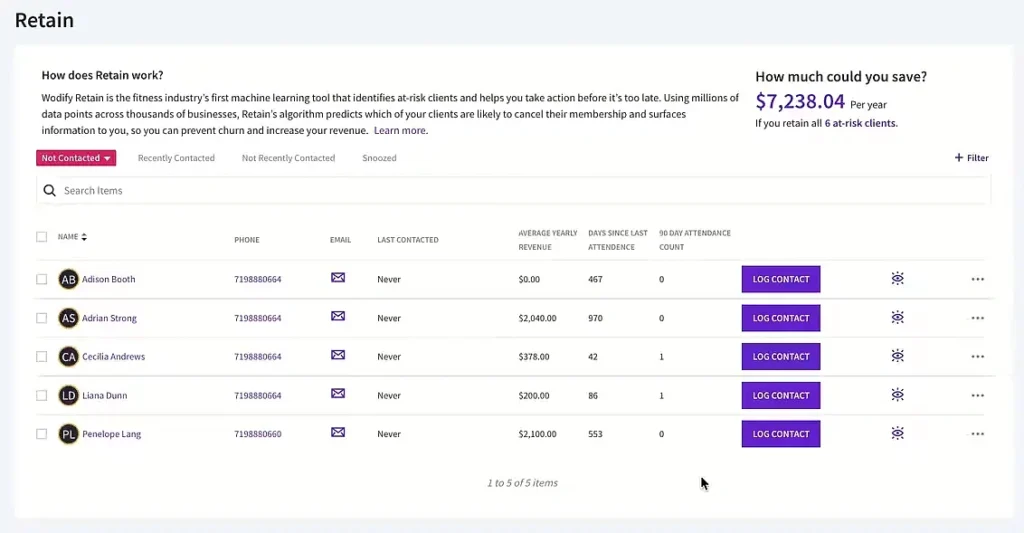This screenshot has width=1024, height=533.
Task: Click the 970 days value
Action: [x=595, y=318]
